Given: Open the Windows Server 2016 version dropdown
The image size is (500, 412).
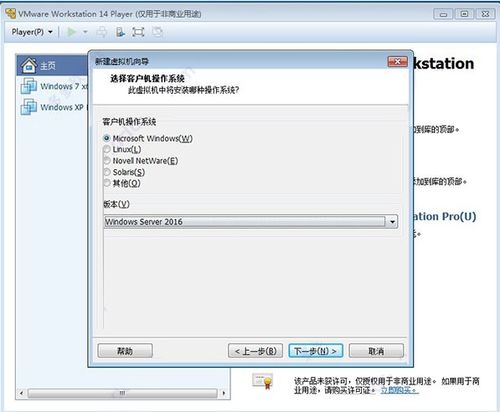Looking at the screenshot, I should [251, 222].
